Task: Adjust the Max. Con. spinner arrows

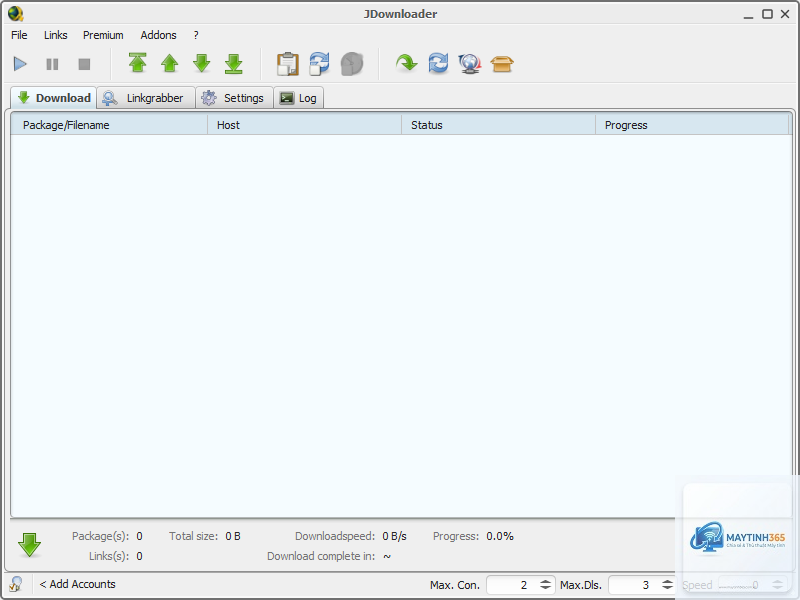Action: (x=545, y=585)
